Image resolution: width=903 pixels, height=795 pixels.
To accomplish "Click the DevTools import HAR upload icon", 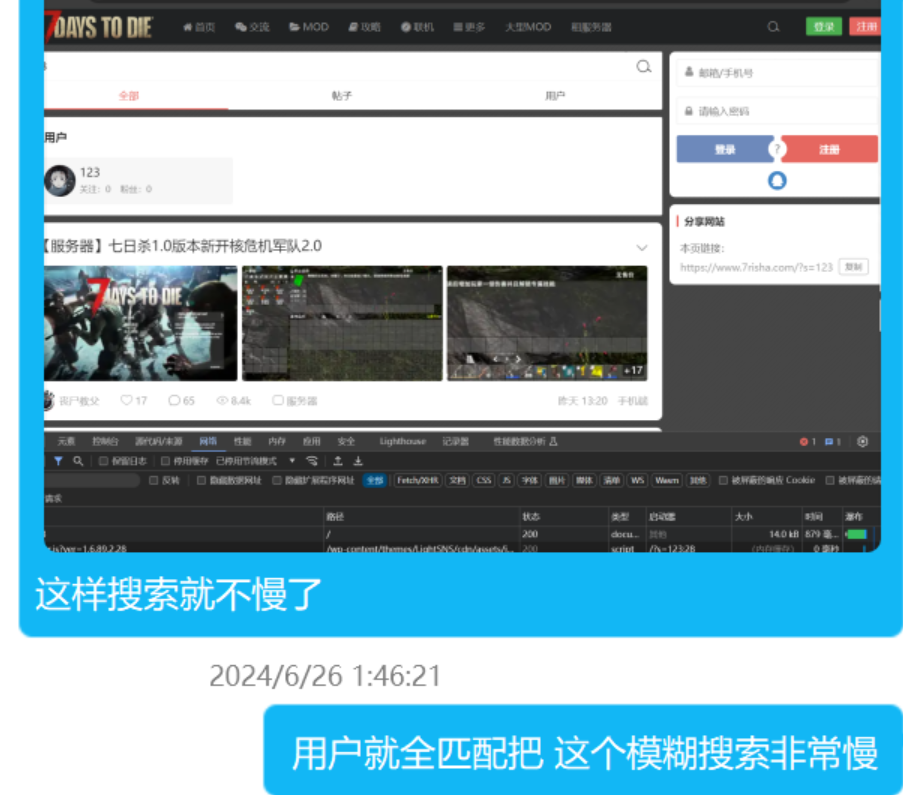I will pyautogui.click(x=338, y=461).
